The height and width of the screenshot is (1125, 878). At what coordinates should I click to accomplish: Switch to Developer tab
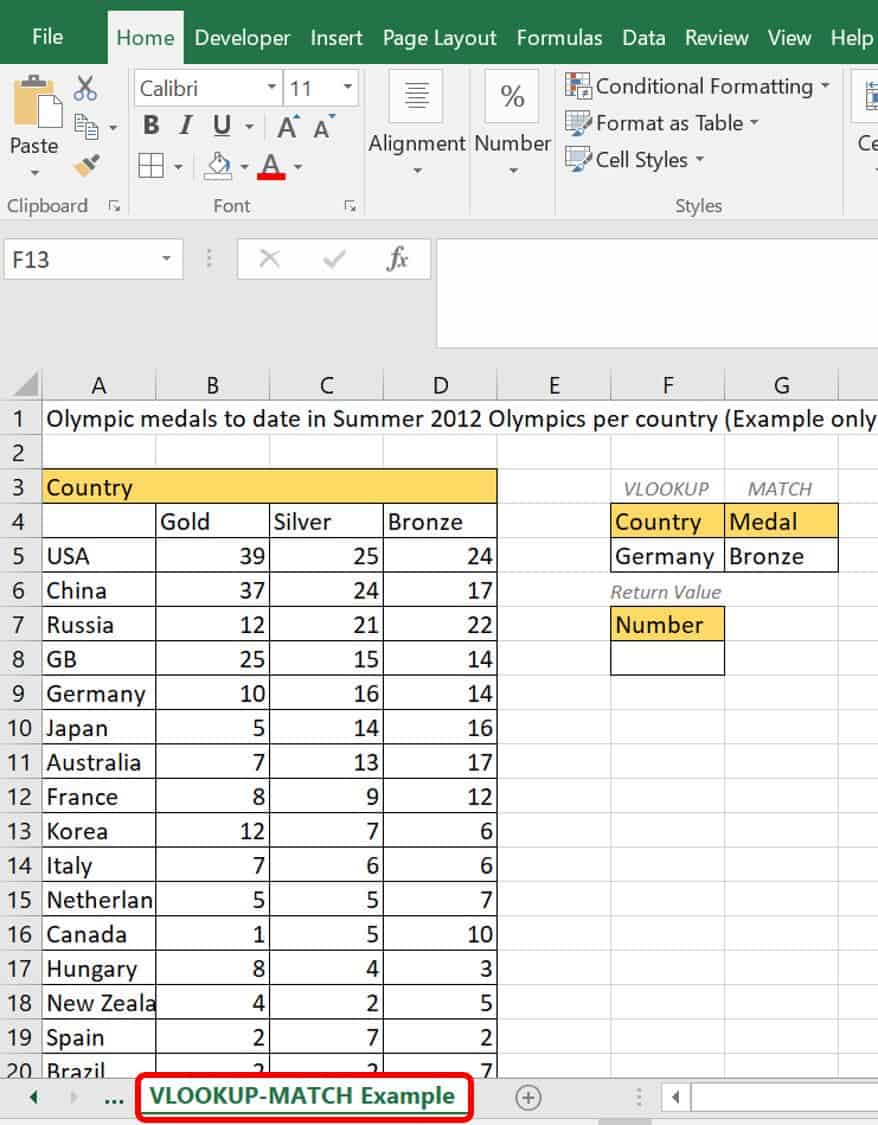click(242, 38)
